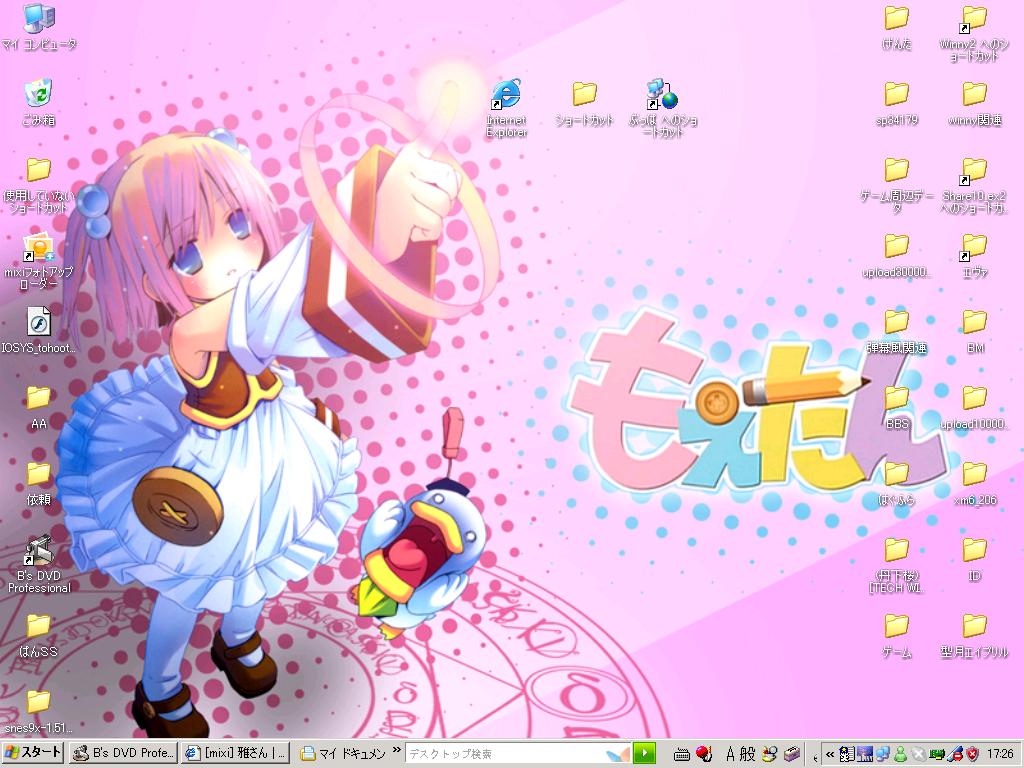Open Share10.ex2 へのショートカット icon
This screenshot has width=1024, height=768.
(x=974, y=184)
